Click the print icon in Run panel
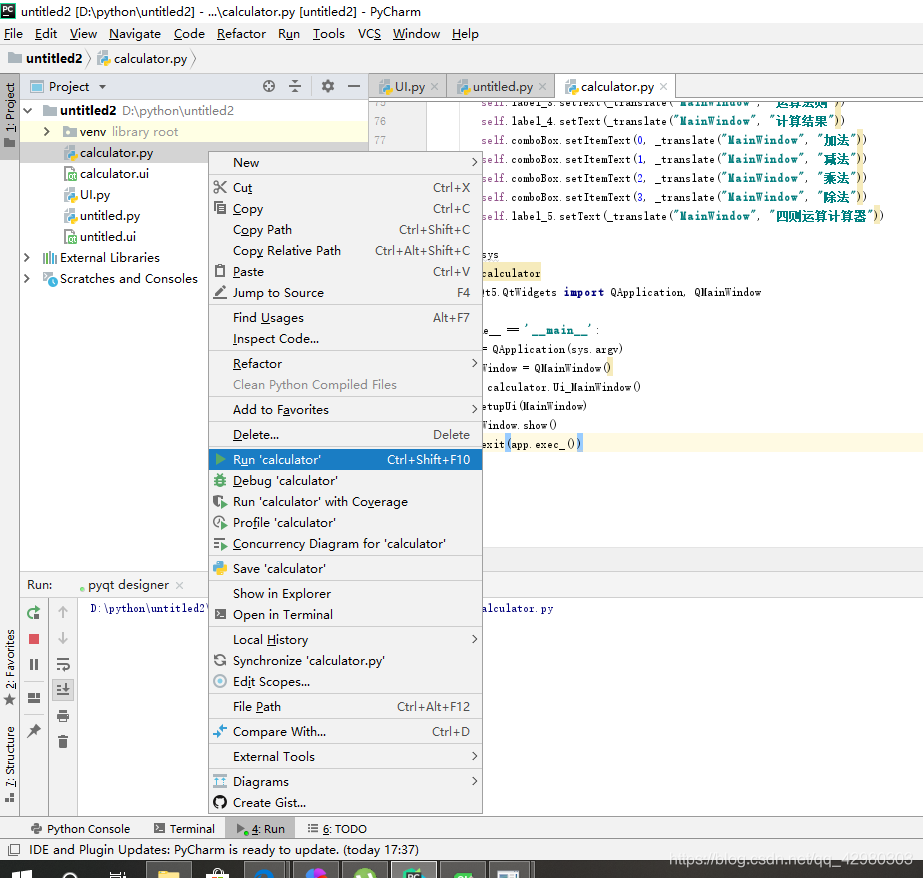The image size is (923, 878). (x=63, y=716)
